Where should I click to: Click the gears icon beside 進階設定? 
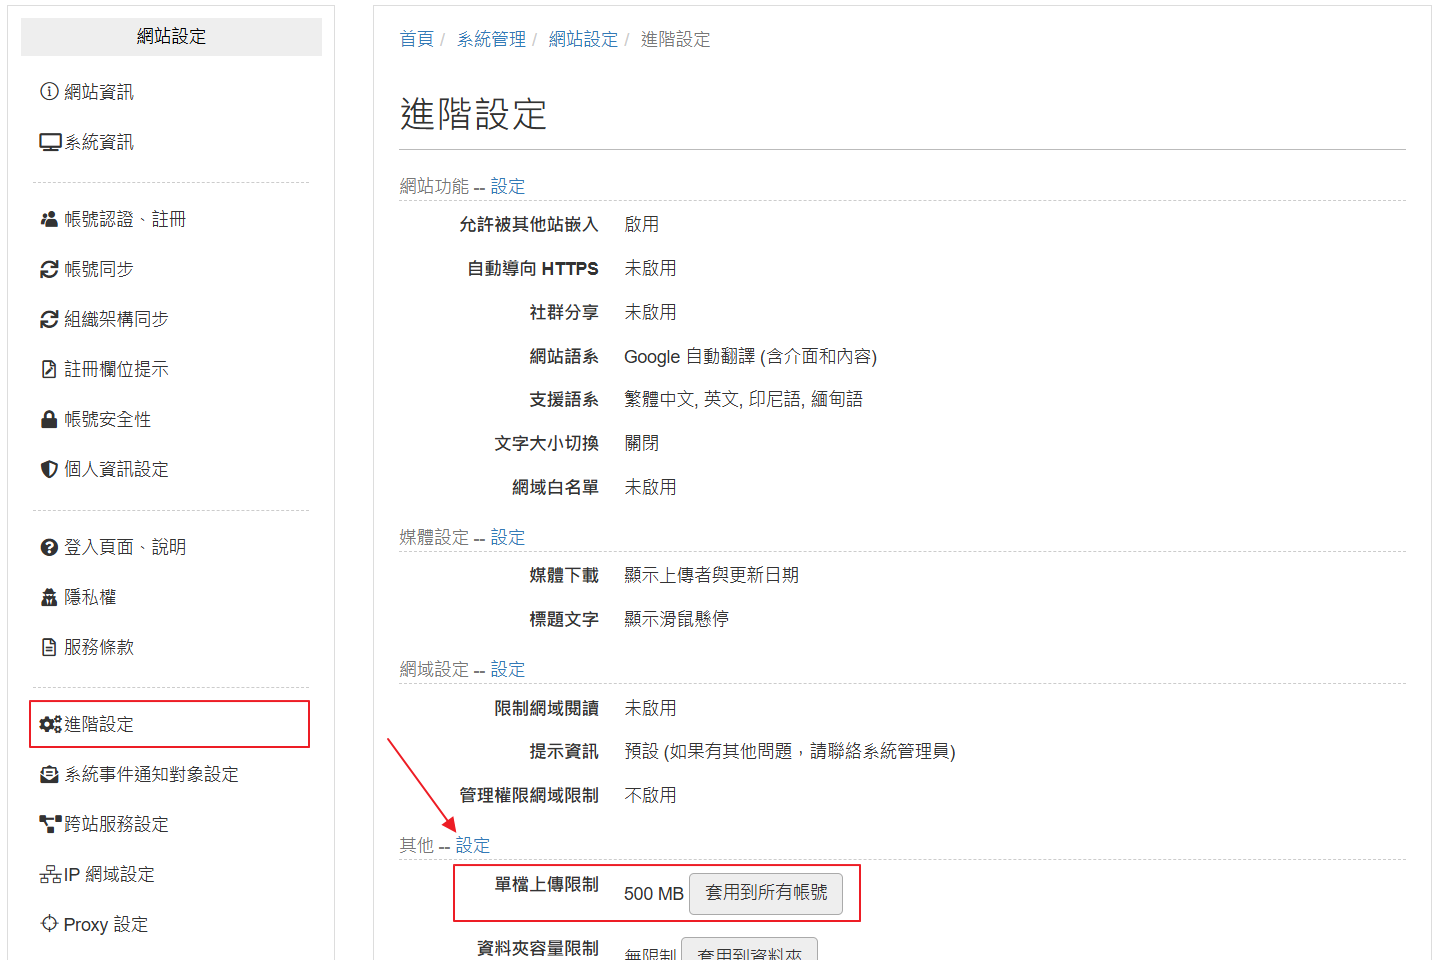click(x=51, y=724)
